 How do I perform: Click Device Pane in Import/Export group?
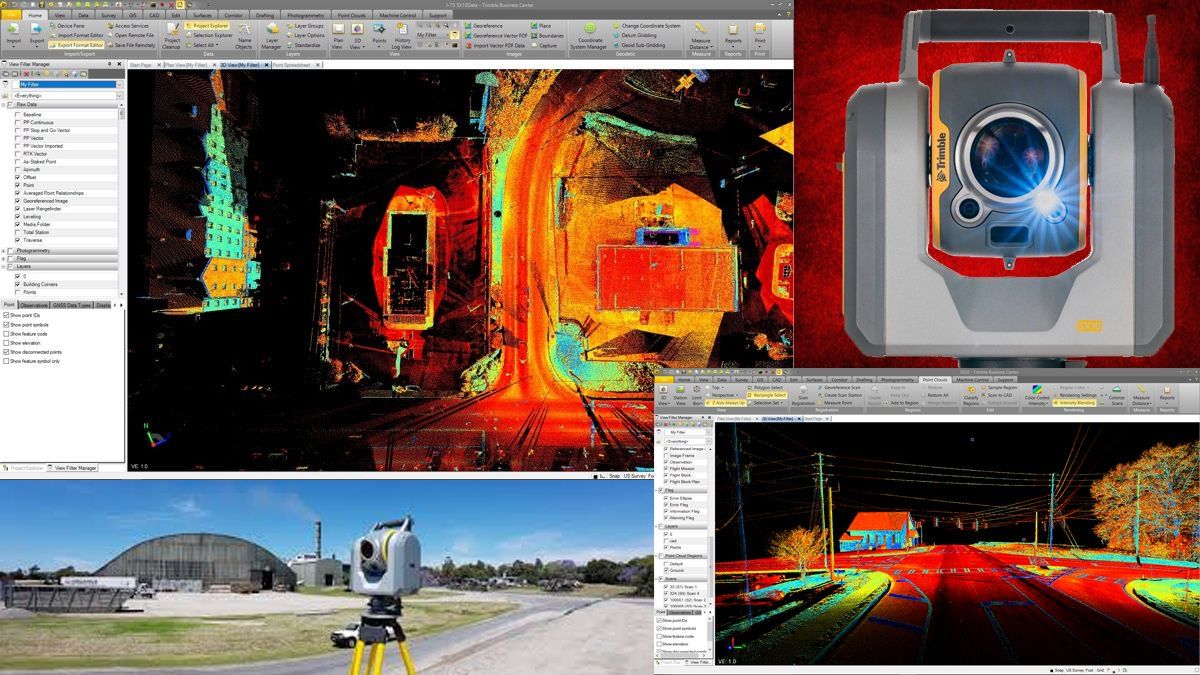(x=68, y=25)
